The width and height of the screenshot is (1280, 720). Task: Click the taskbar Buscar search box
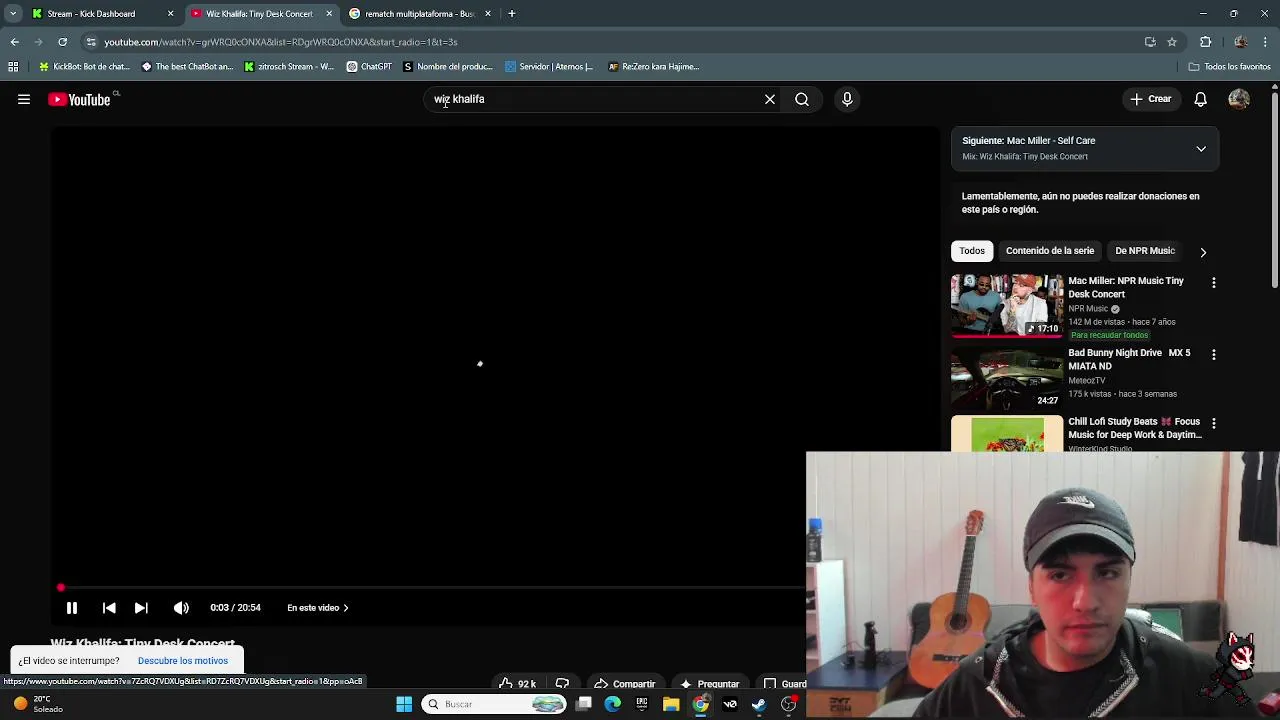coord(496,704)
